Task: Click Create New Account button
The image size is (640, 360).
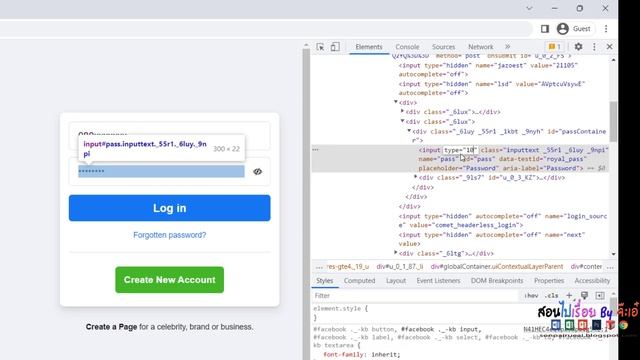Action: point(169,280)
